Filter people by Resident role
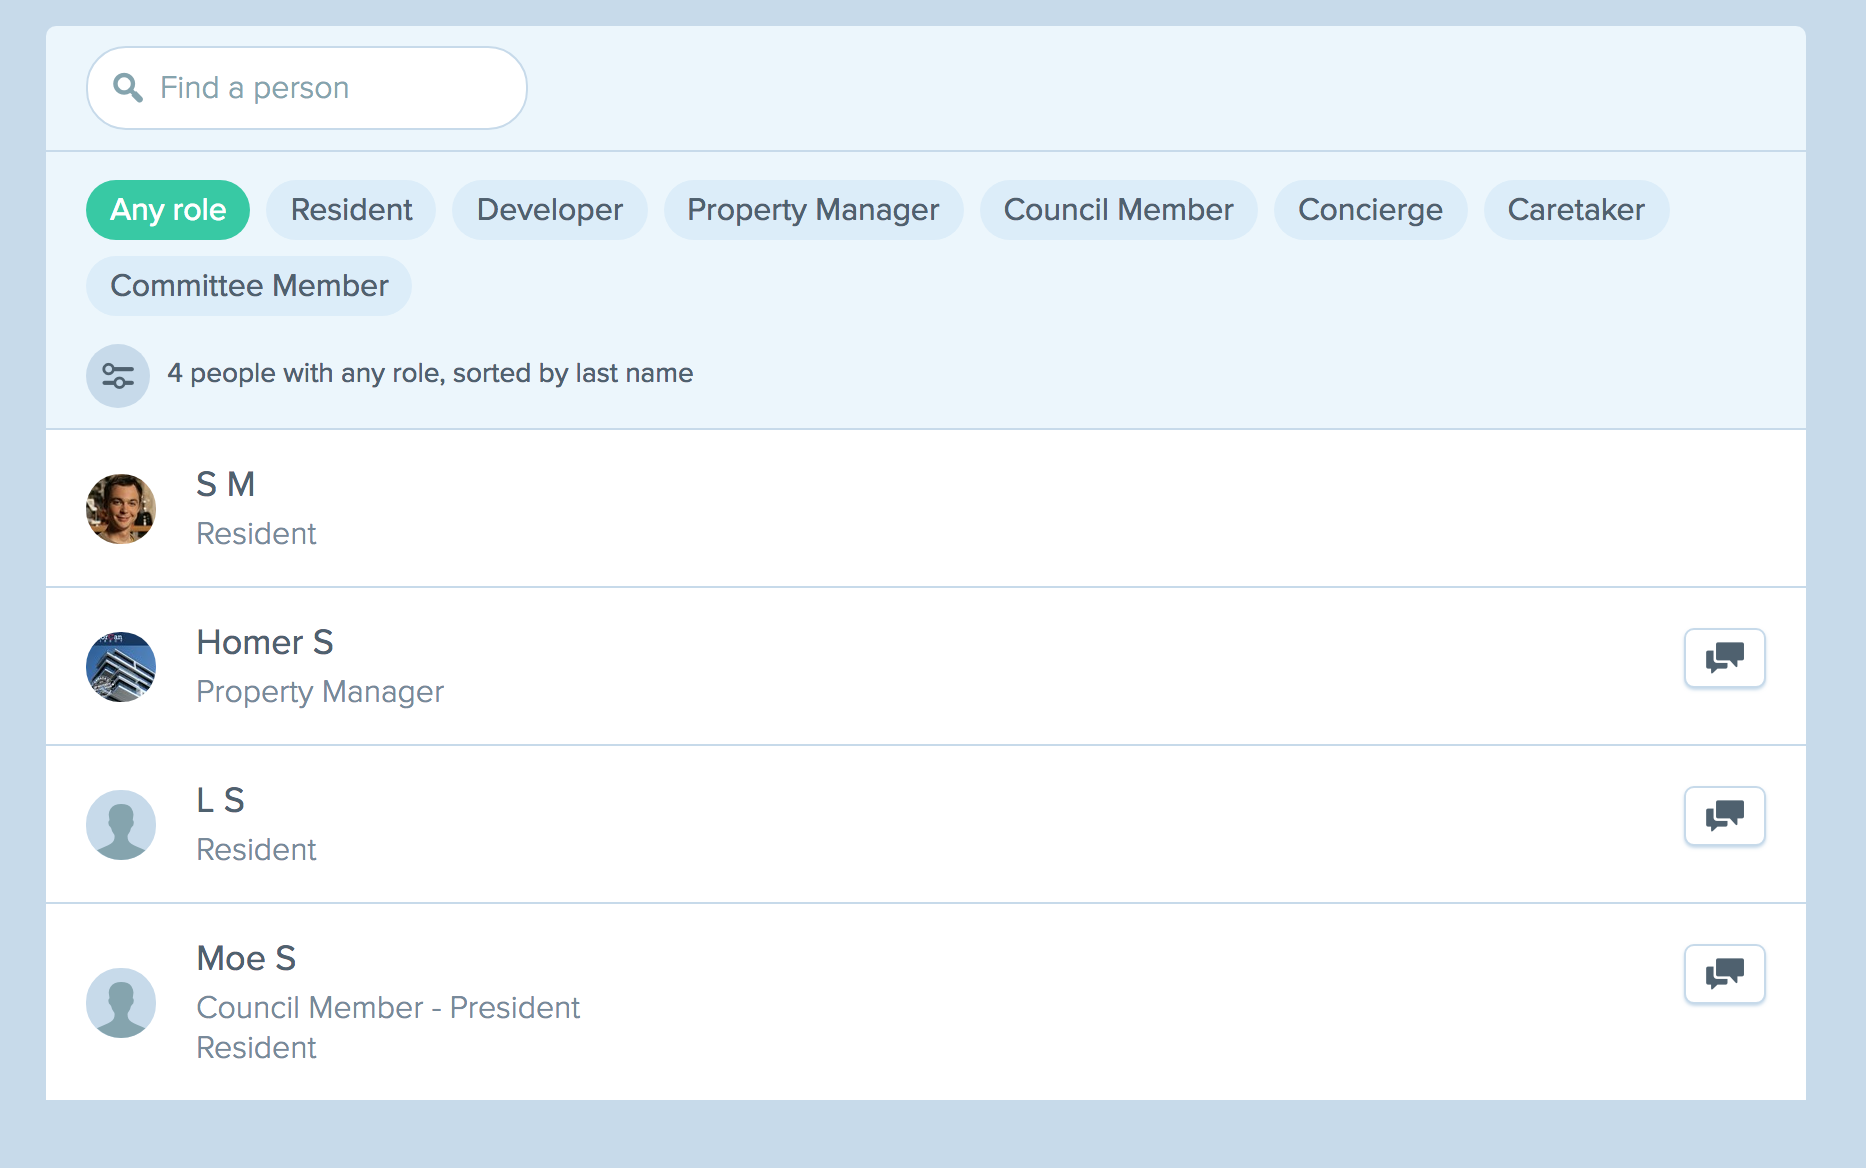 click(x=351, y=210)
